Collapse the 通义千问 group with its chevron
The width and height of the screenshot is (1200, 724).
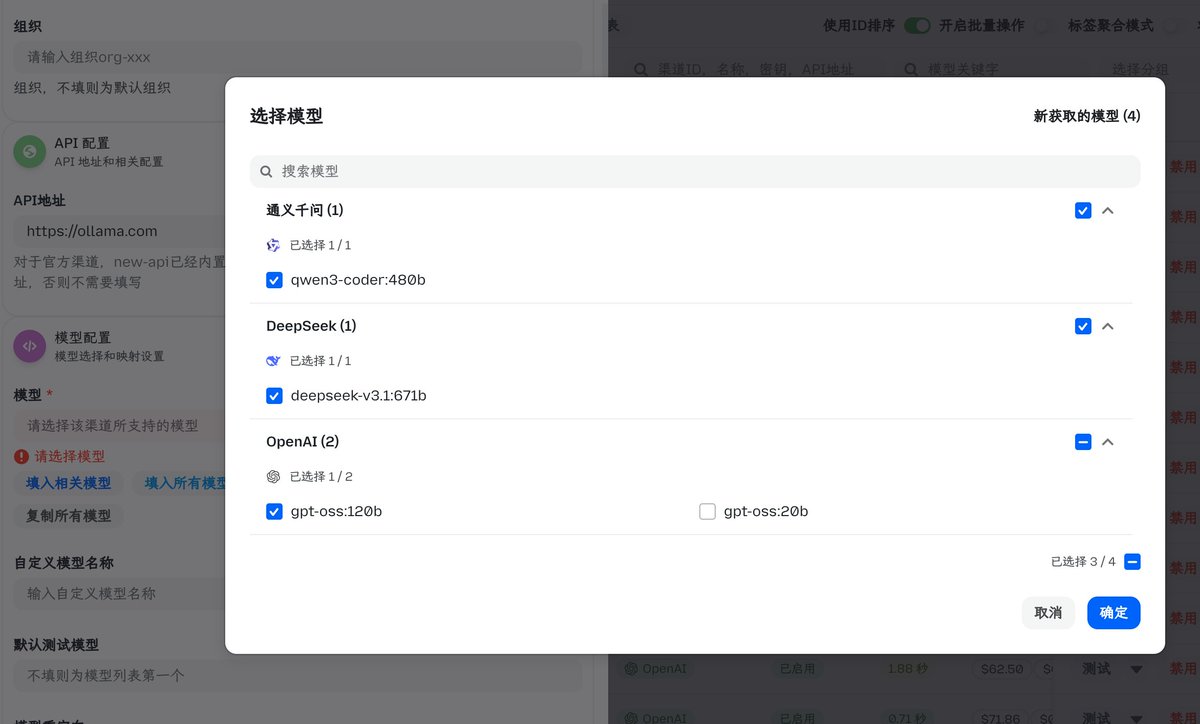(x=1108, y=210)
